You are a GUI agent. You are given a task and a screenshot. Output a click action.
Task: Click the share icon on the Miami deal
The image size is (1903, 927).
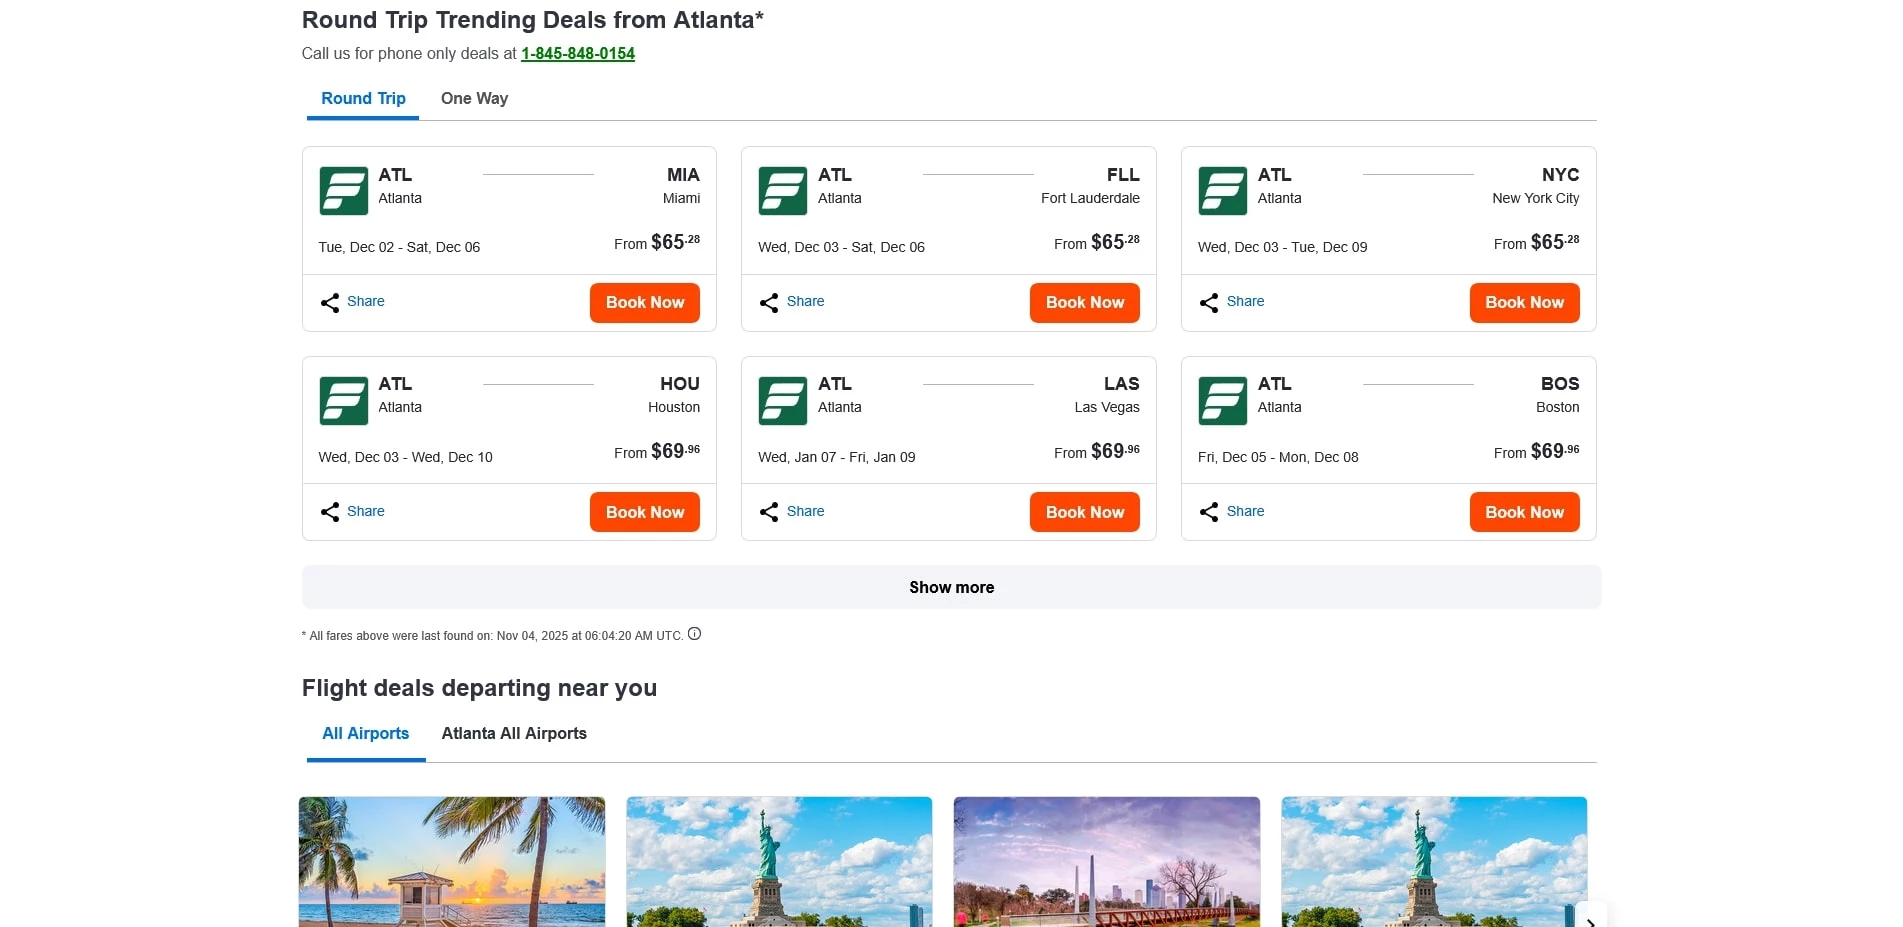click(x=330, y=302)
